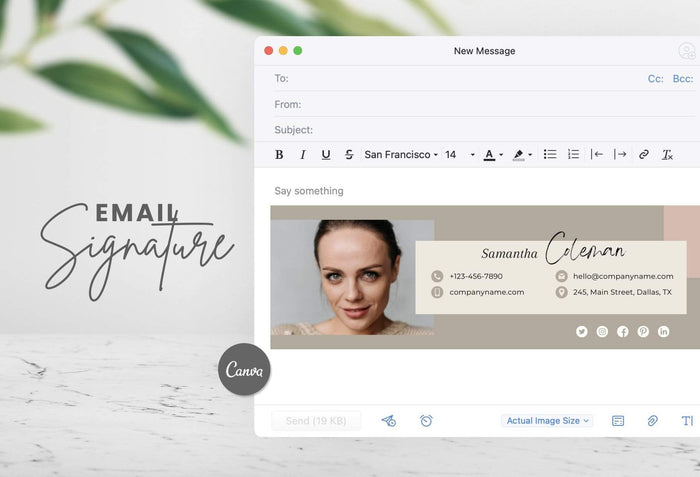Open the text color picker

coord(493,155)
